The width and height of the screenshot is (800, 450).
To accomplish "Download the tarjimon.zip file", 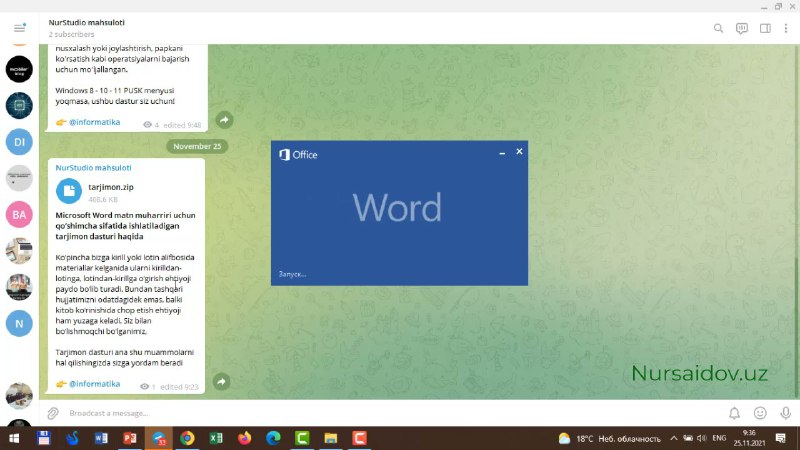I will 69,191.
